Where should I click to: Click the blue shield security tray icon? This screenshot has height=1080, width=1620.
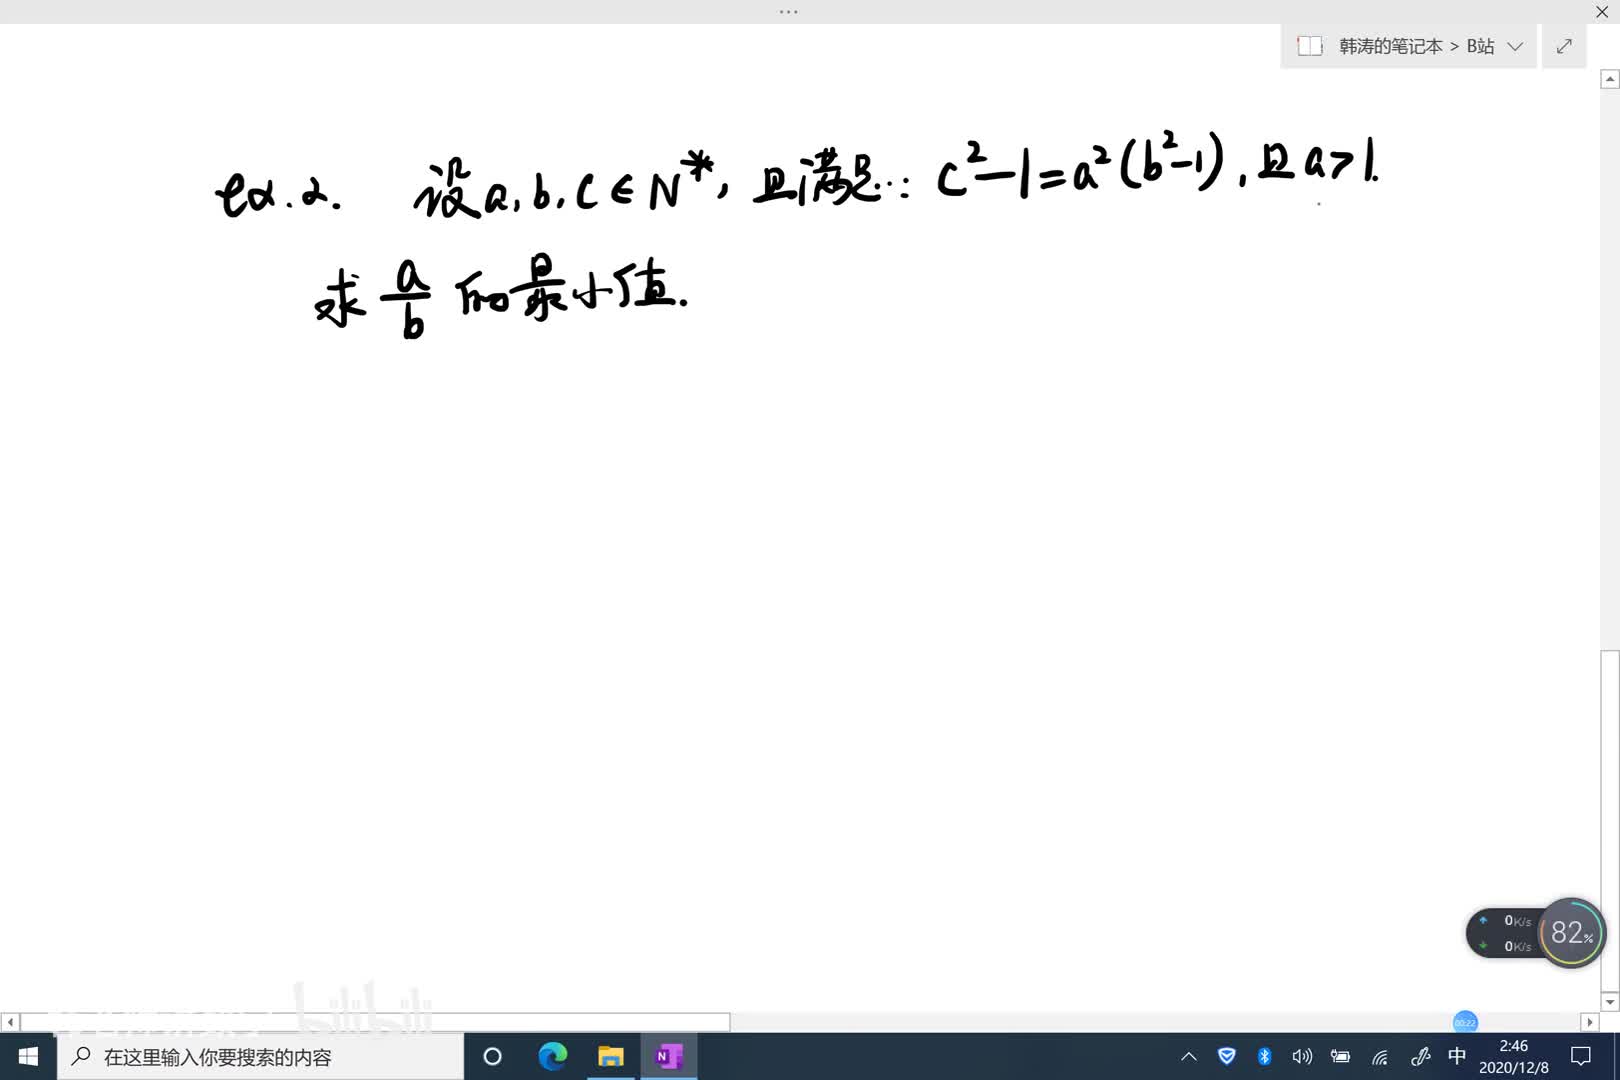(x=1226, y=1056)
